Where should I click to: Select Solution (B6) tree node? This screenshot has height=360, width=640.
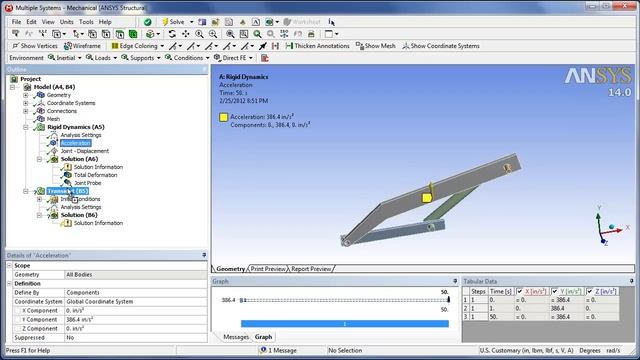[79, 215]
